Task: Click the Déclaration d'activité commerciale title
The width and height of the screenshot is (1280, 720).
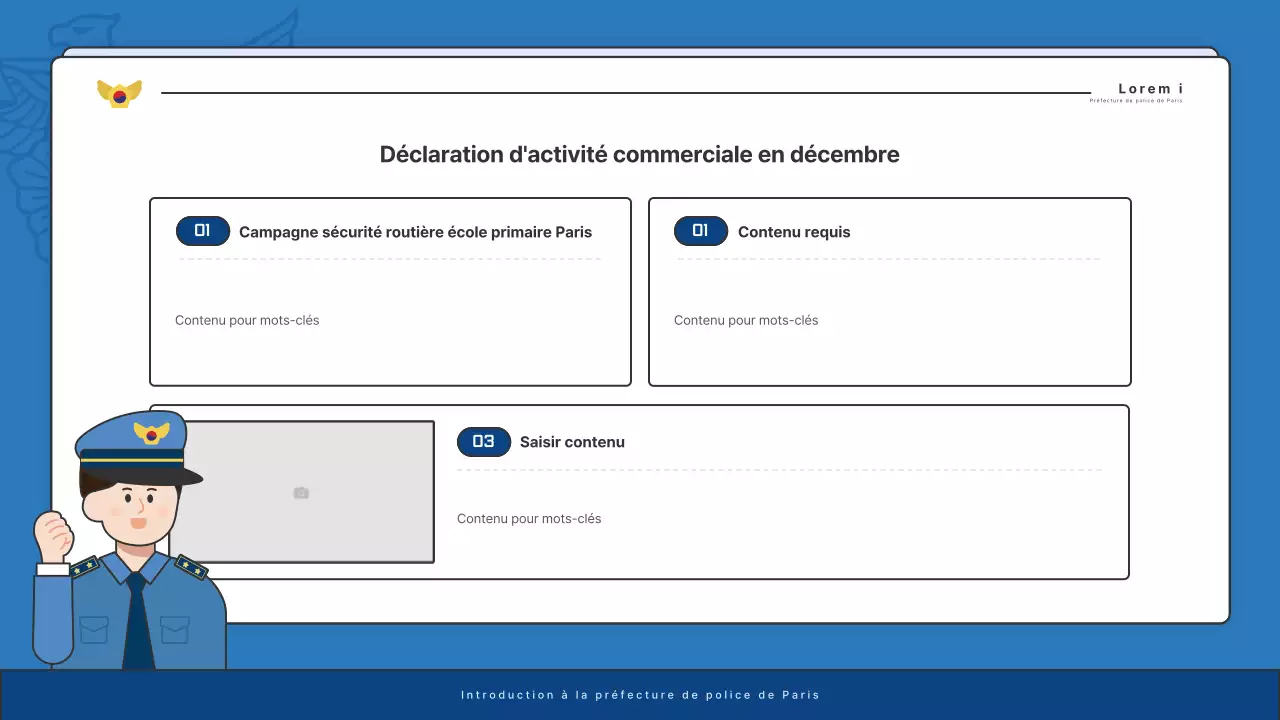Action: (x=639, y=154)
